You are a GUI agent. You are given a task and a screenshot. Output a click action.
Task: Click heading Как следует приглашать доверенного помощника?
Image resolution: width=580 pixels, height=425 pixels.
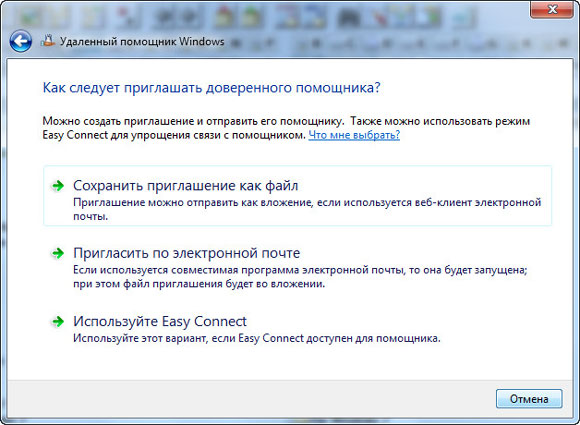212,88
